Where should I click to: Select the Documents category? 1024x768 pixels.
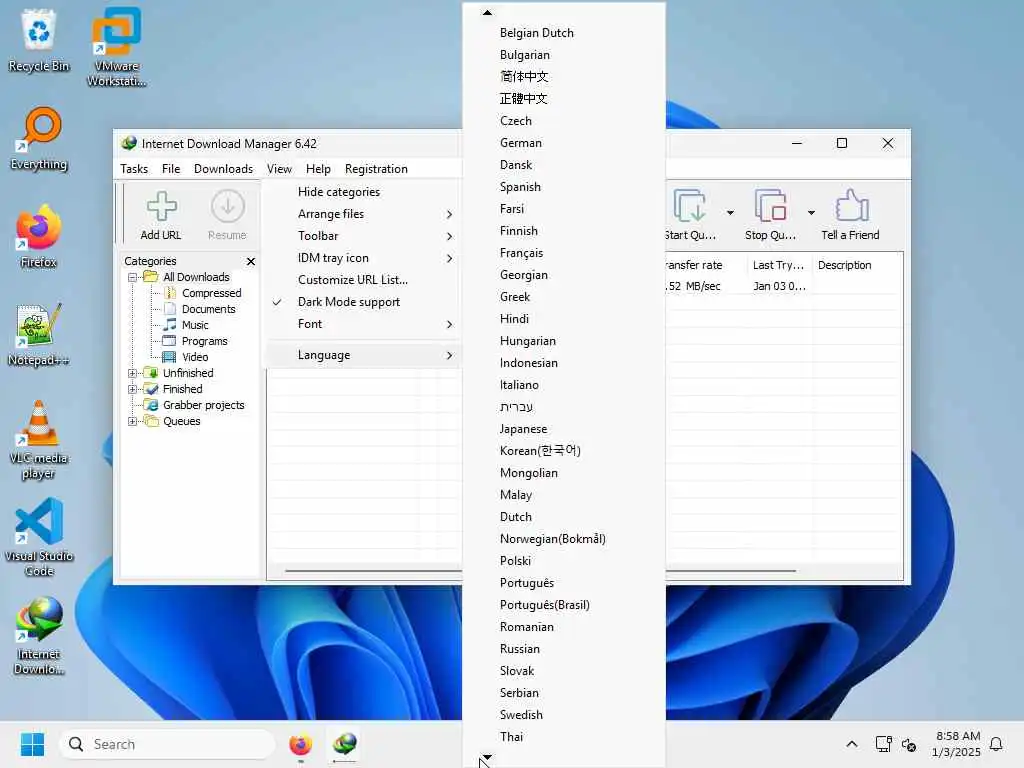click(208, 309)
